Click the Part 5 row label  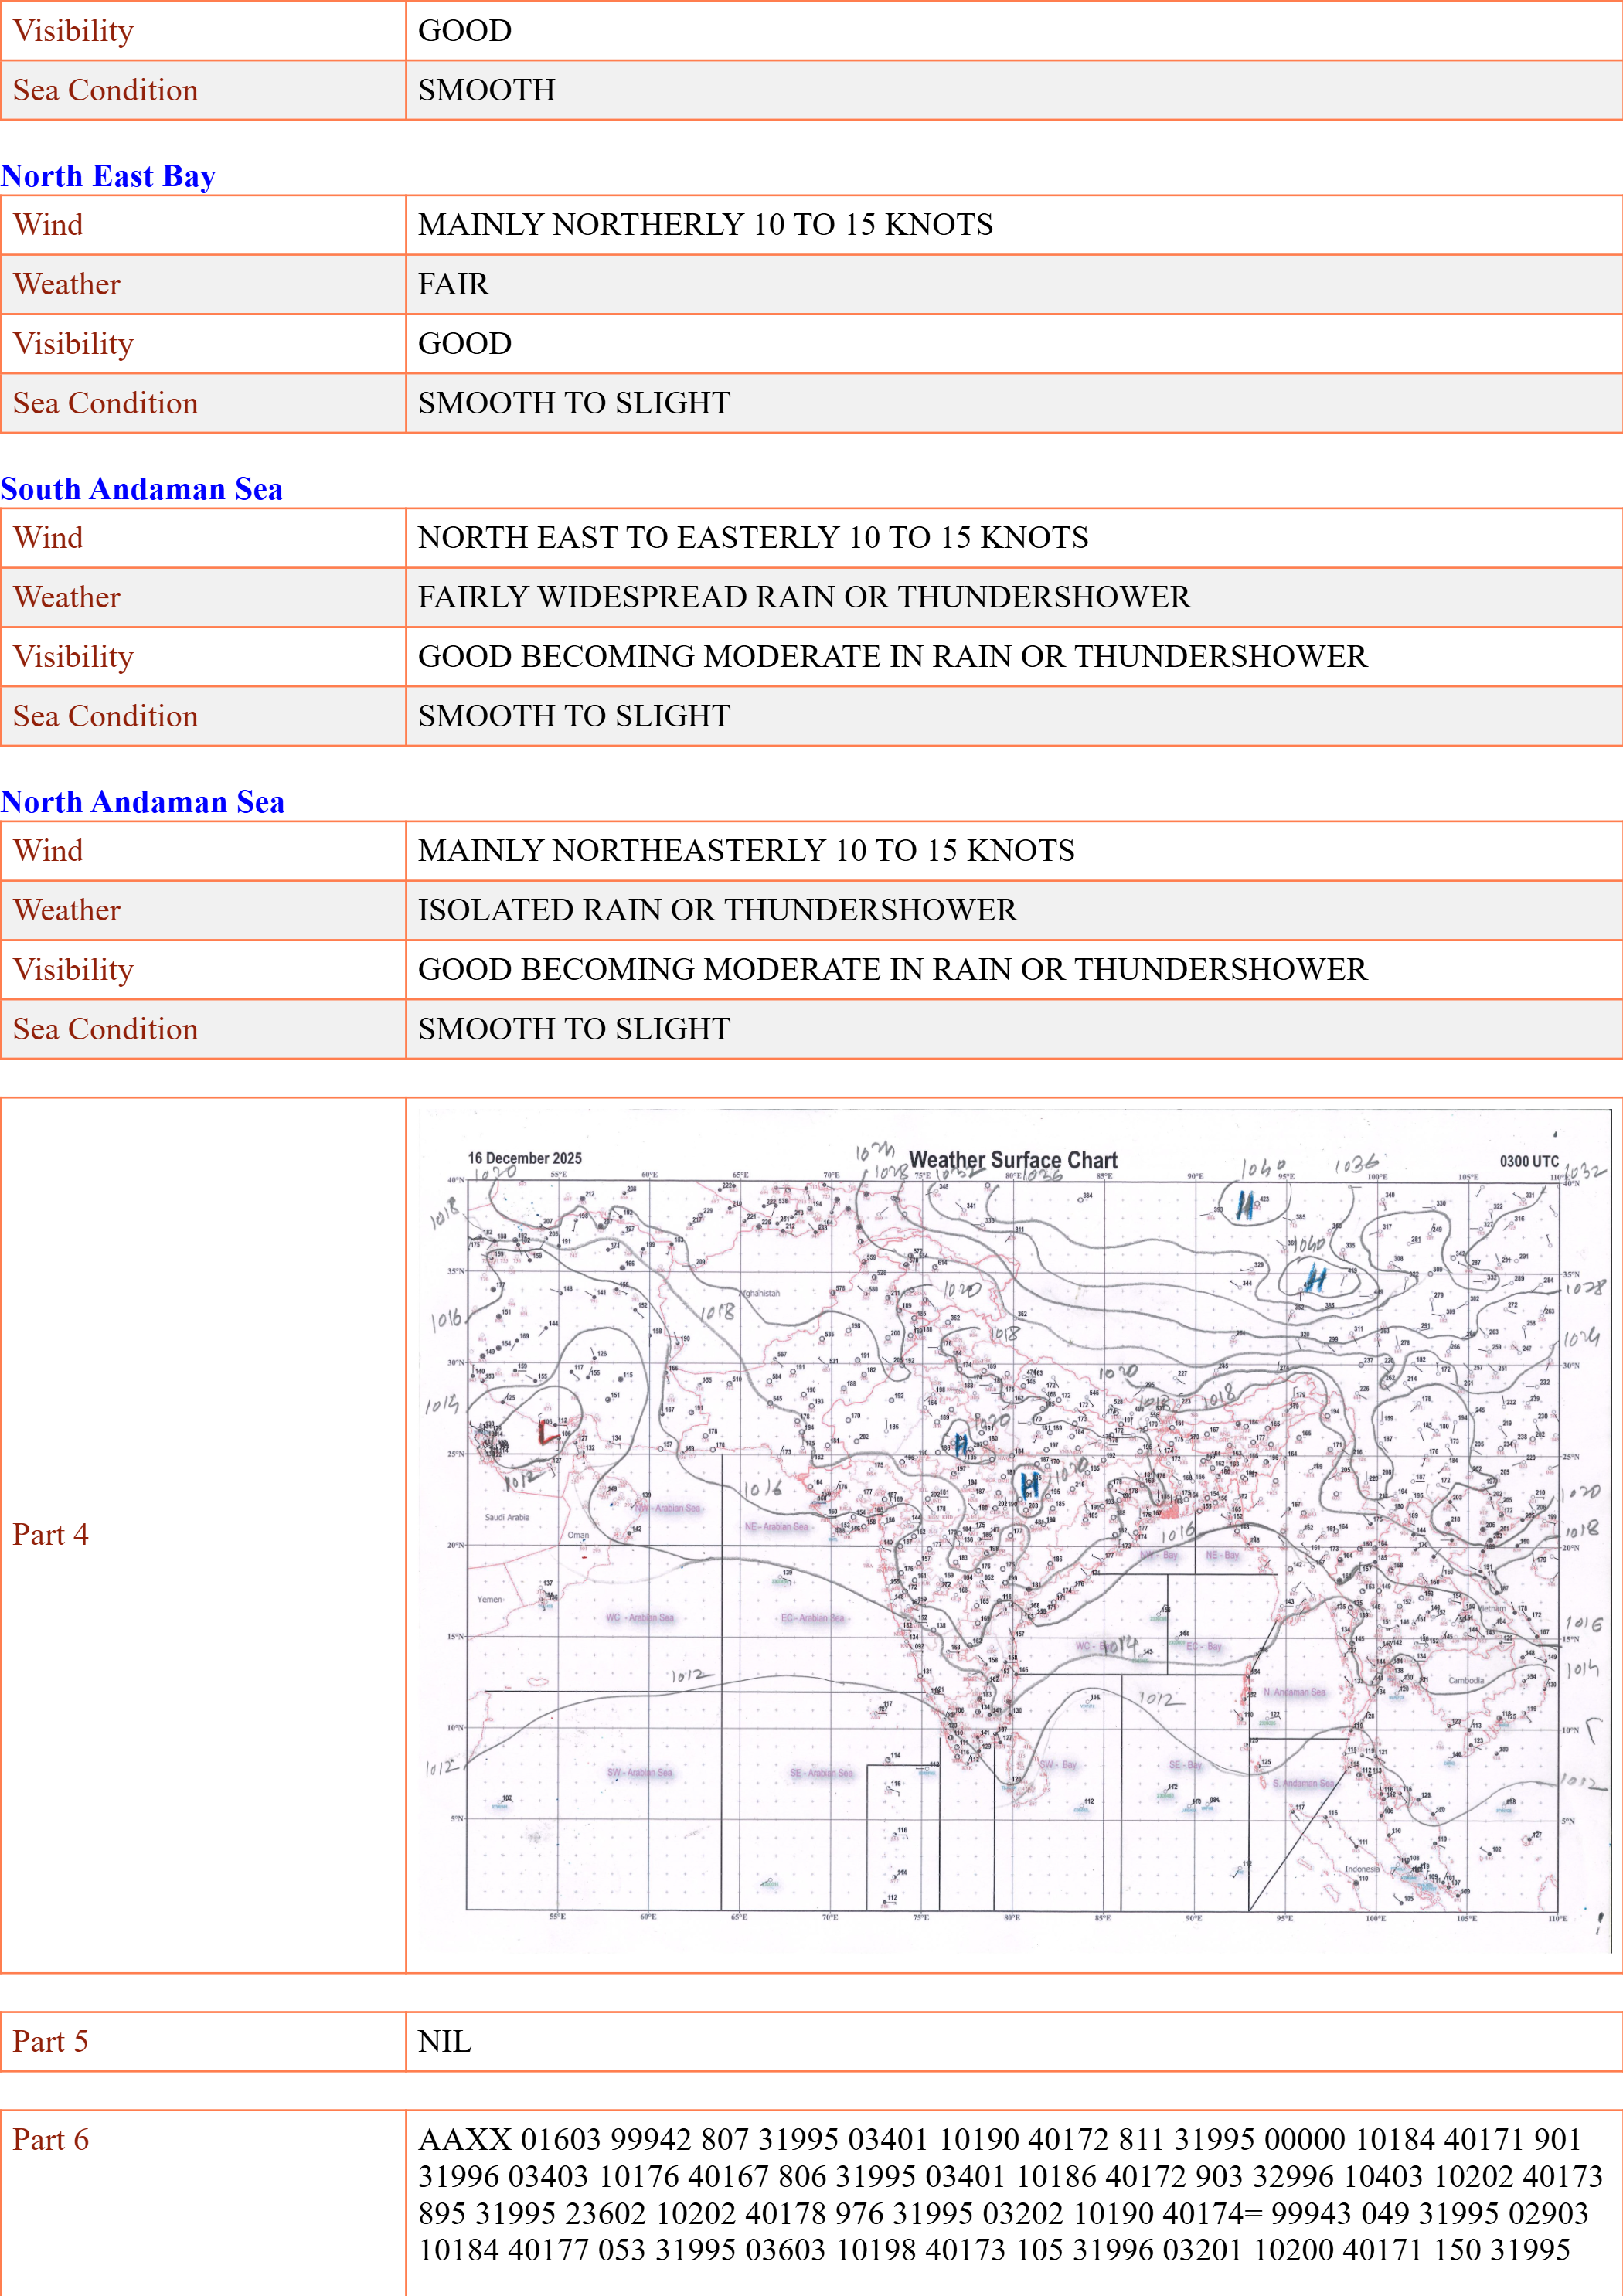pyautogui.click(x=51, y=2041)
